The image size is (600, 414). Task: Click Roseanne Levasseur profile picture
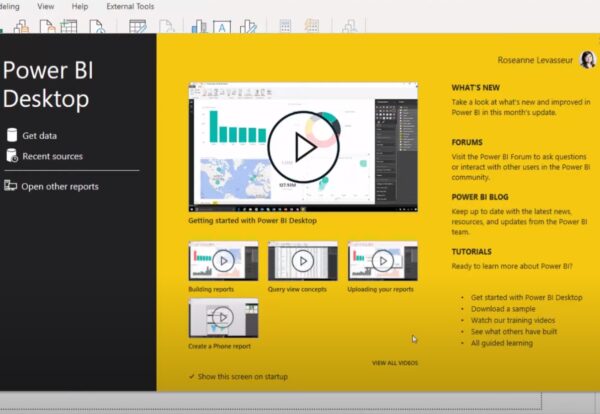pyautogui.click(x=588, y=60)
